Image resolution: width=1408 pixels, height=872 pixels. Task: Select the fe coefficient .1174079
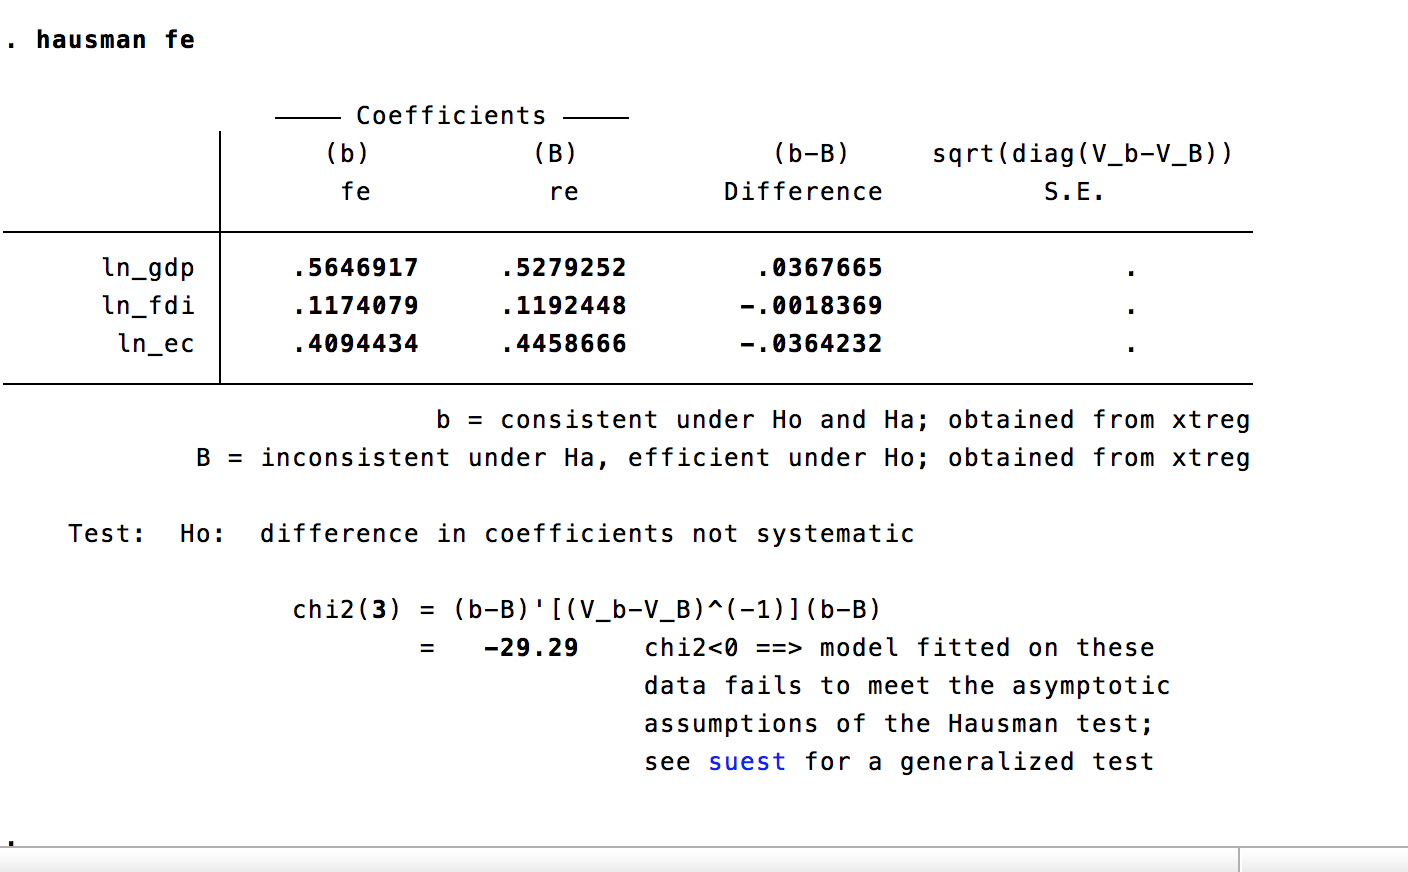pos(356,306)
